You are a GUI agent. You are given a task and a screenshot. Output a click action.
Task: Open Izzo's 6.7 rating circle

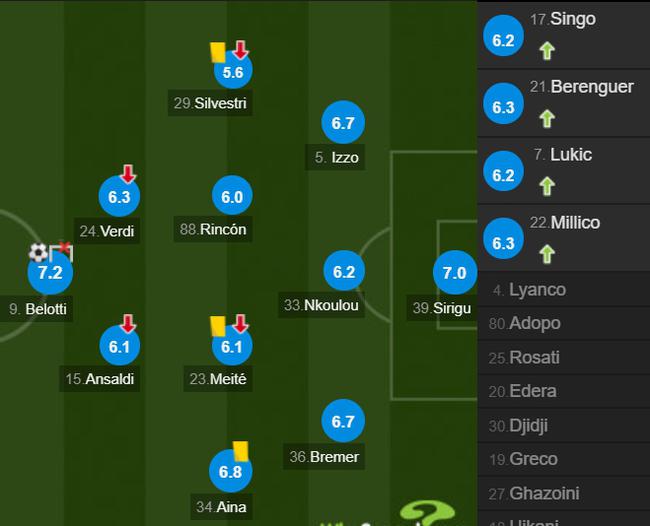pyautogui.click(x=343, y=122)
